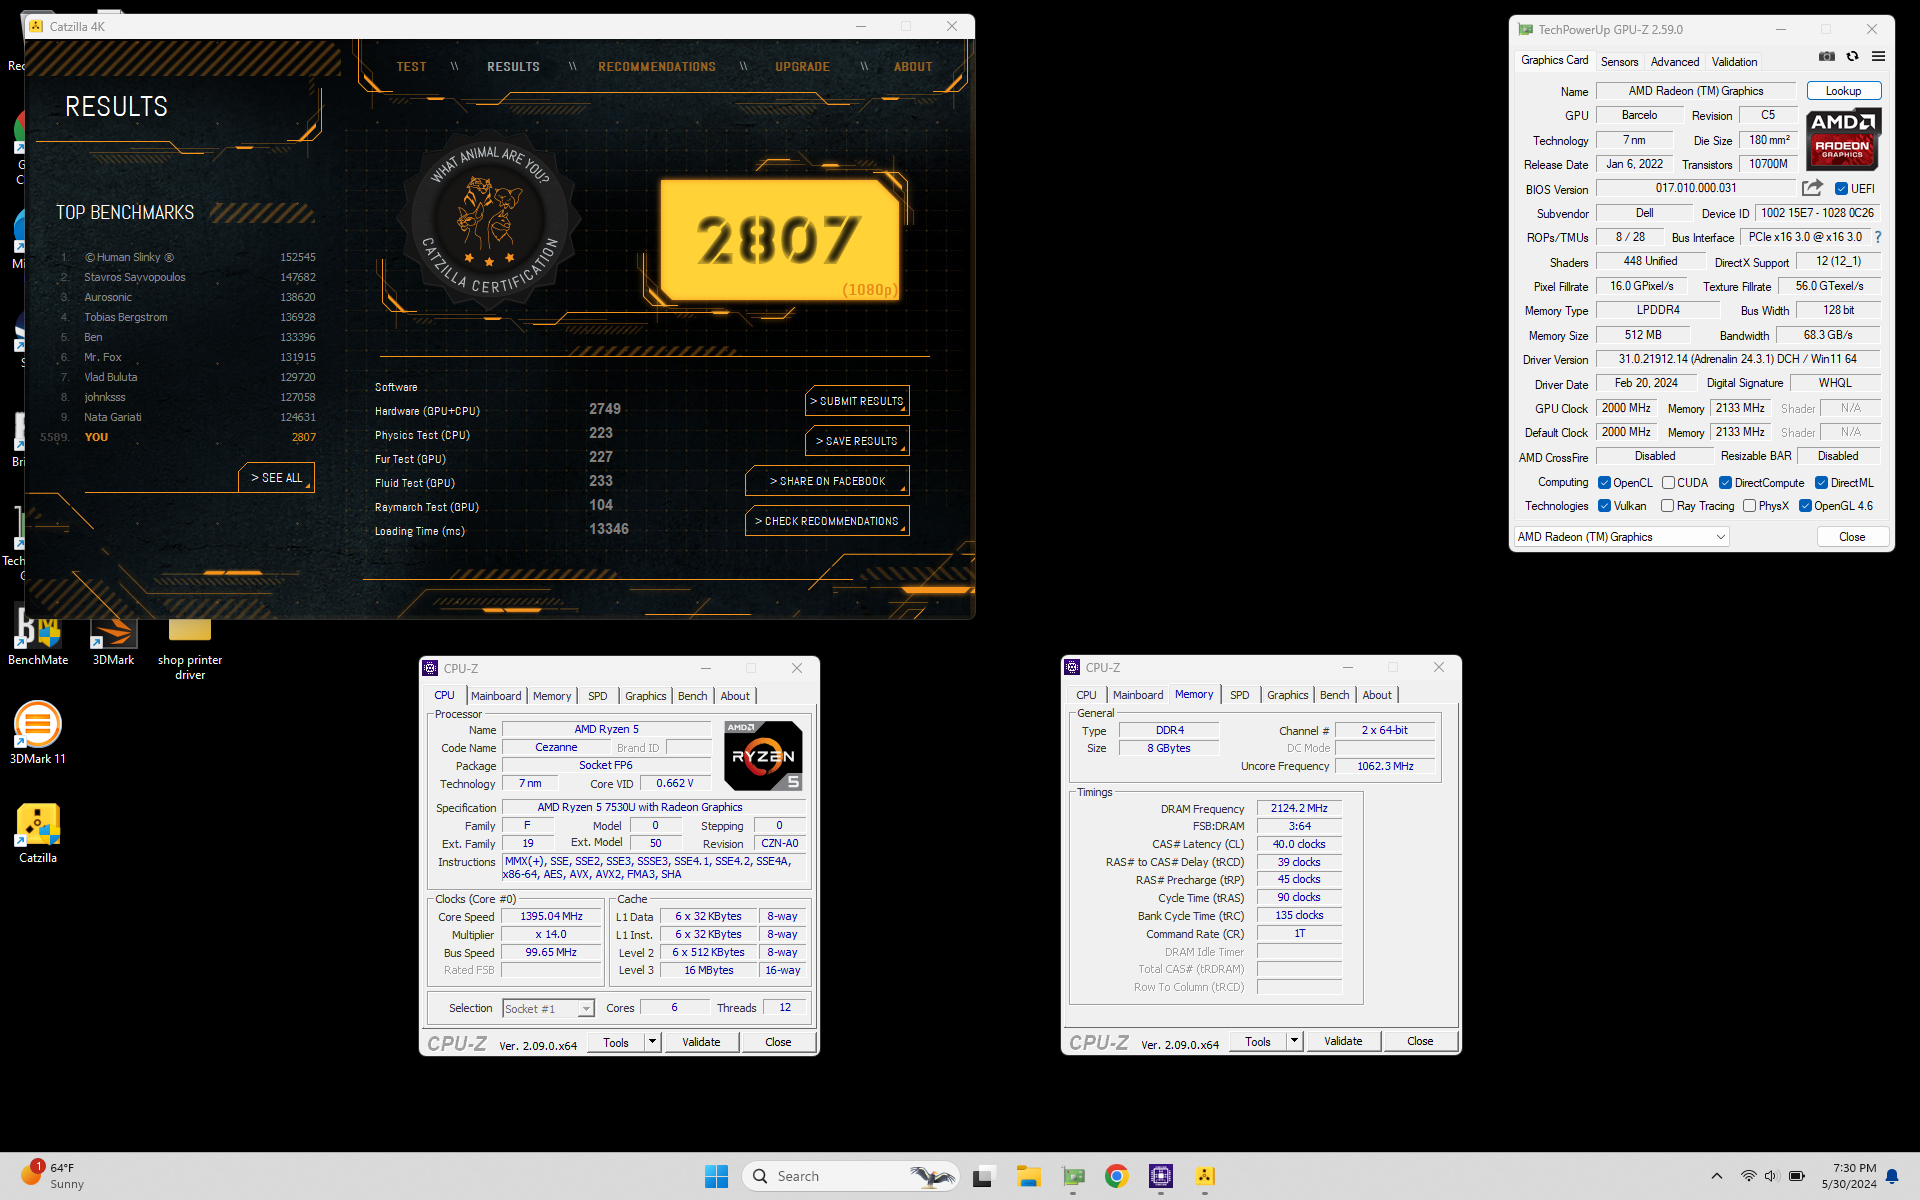Image resolution: width=1920 pixels, height=1200 pixels.
Task: Click Close button in GPU-Z window
Action: pos(1852,537)
